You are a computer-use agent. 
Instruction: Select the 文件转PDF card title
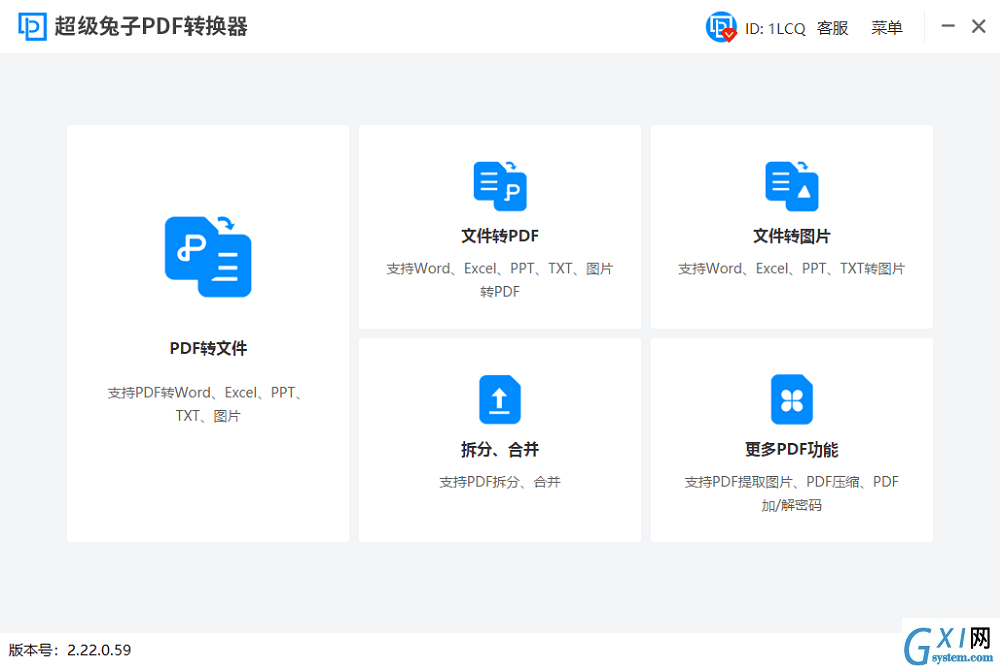coord(500,236)
